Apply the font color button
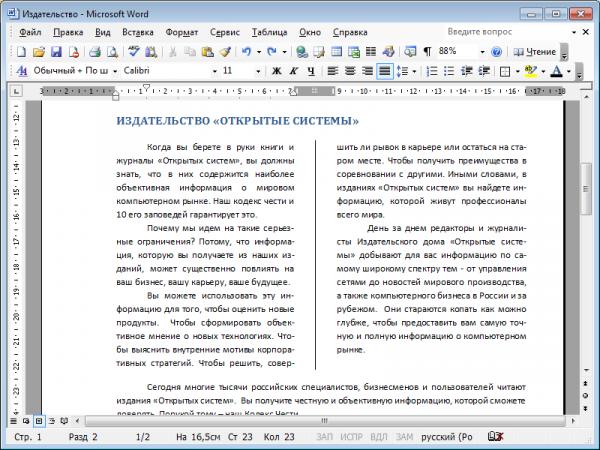This screenshot has width=600, height=450. [556, 71]
